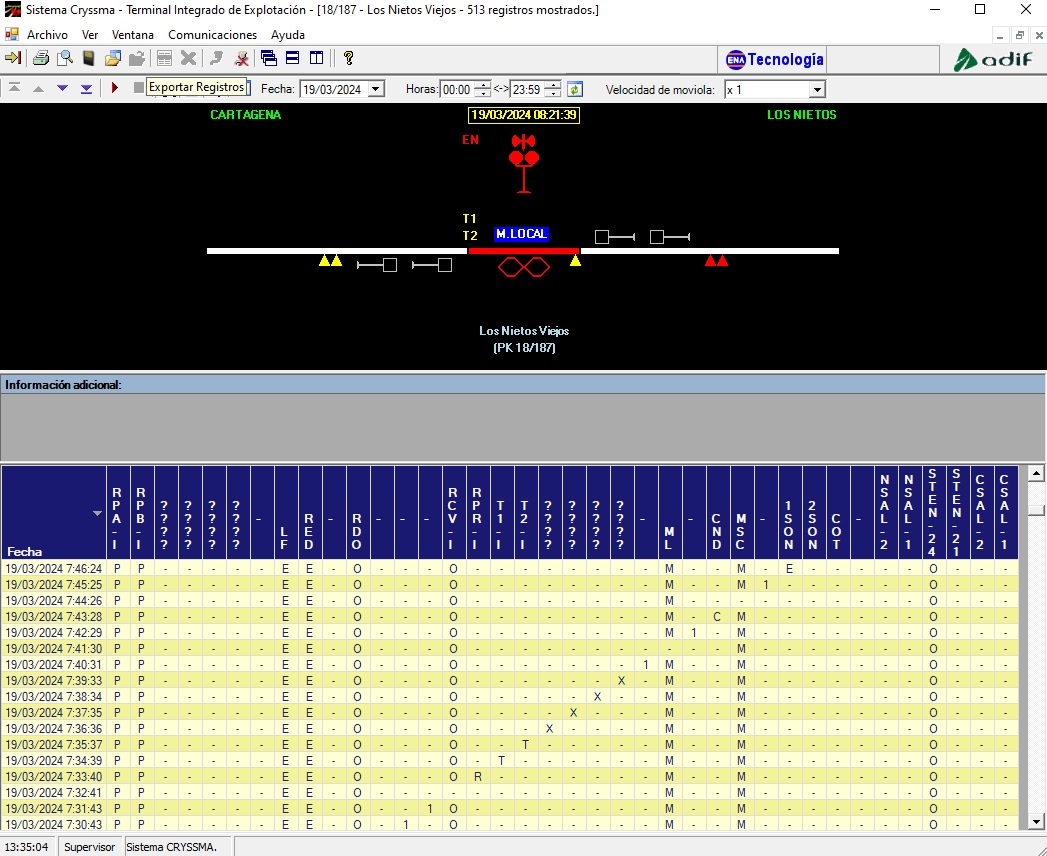Click the yellow help question mark icon
Screen dimensions: 1047x856
tap(348, 59)
